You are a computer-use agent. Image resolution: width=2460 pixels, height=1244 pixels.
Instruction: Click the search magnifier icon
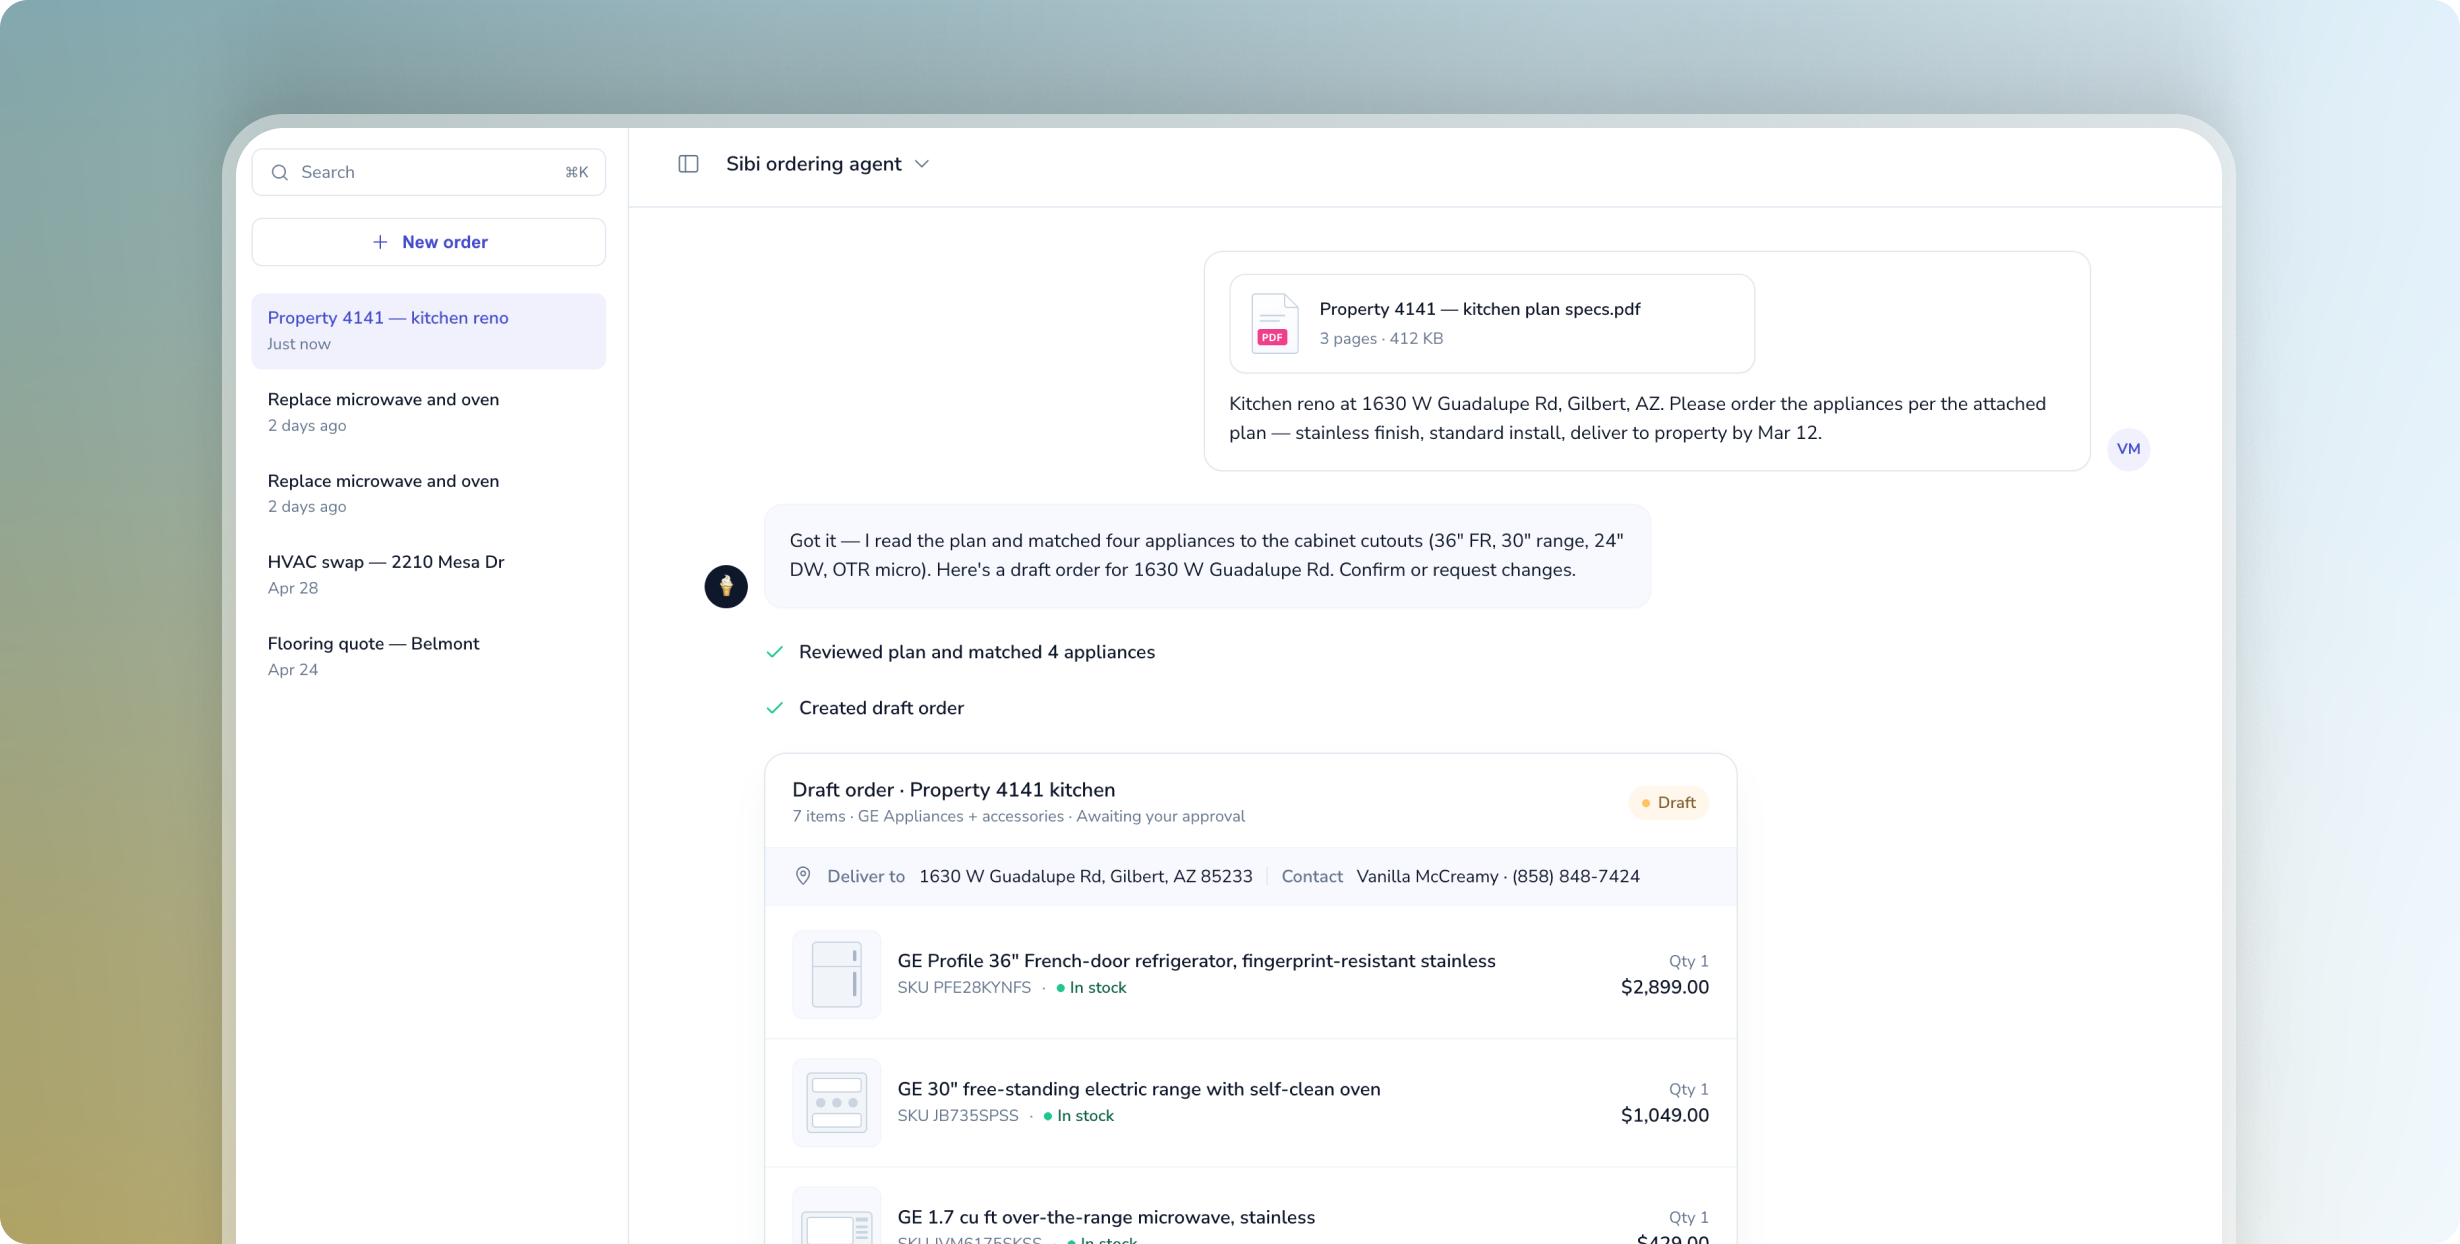tap(280, 172)
